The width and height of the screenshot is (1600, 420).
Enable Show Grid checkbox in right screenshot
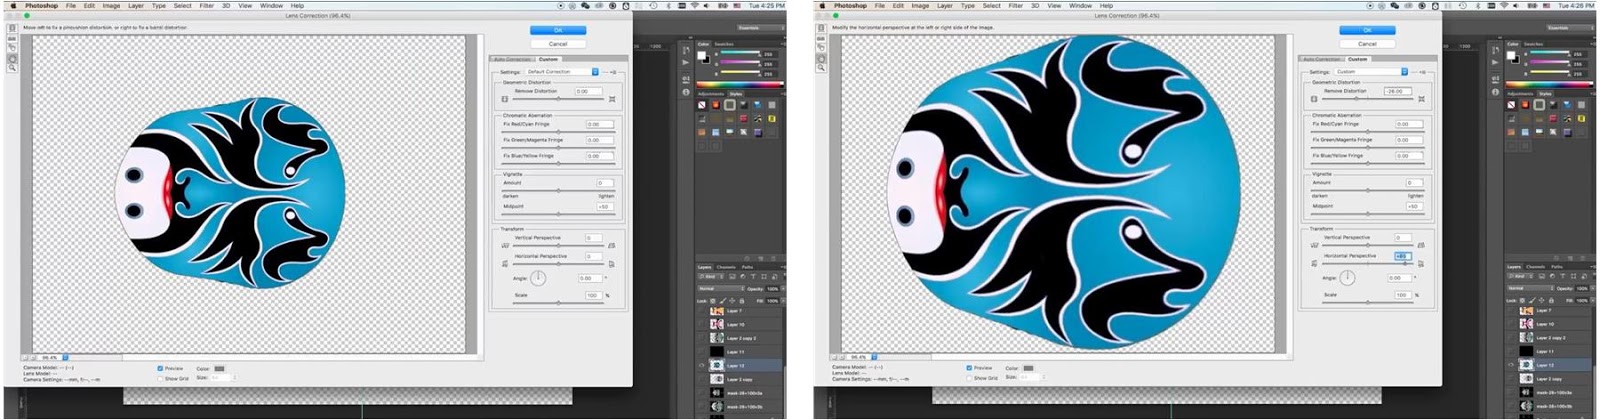[x=969, y=379]
